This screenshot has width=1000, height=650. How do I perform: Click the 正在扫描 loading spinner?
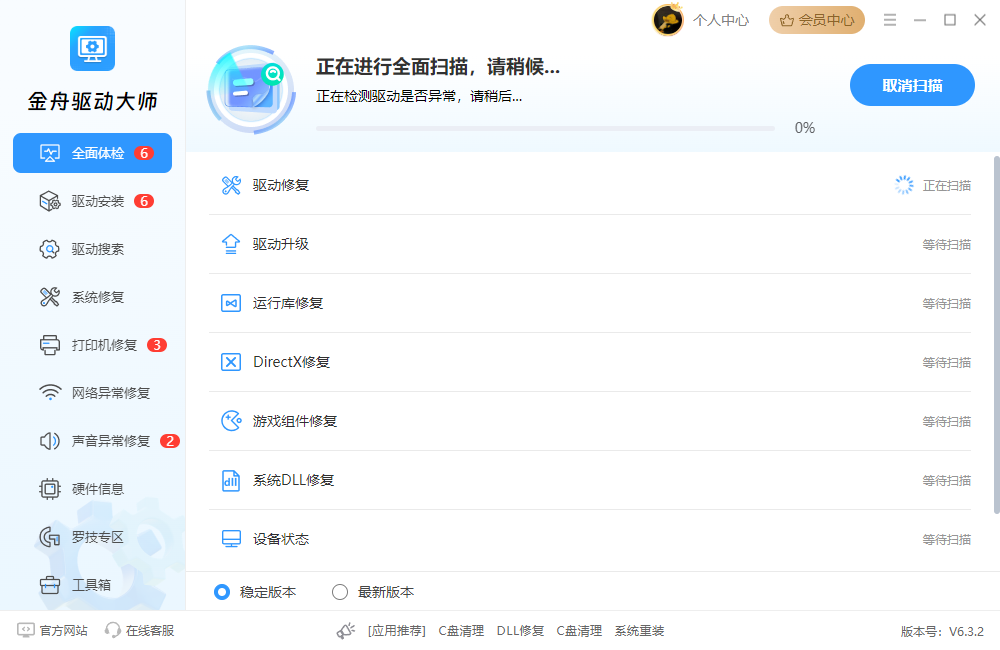click(x=904, y=186)
